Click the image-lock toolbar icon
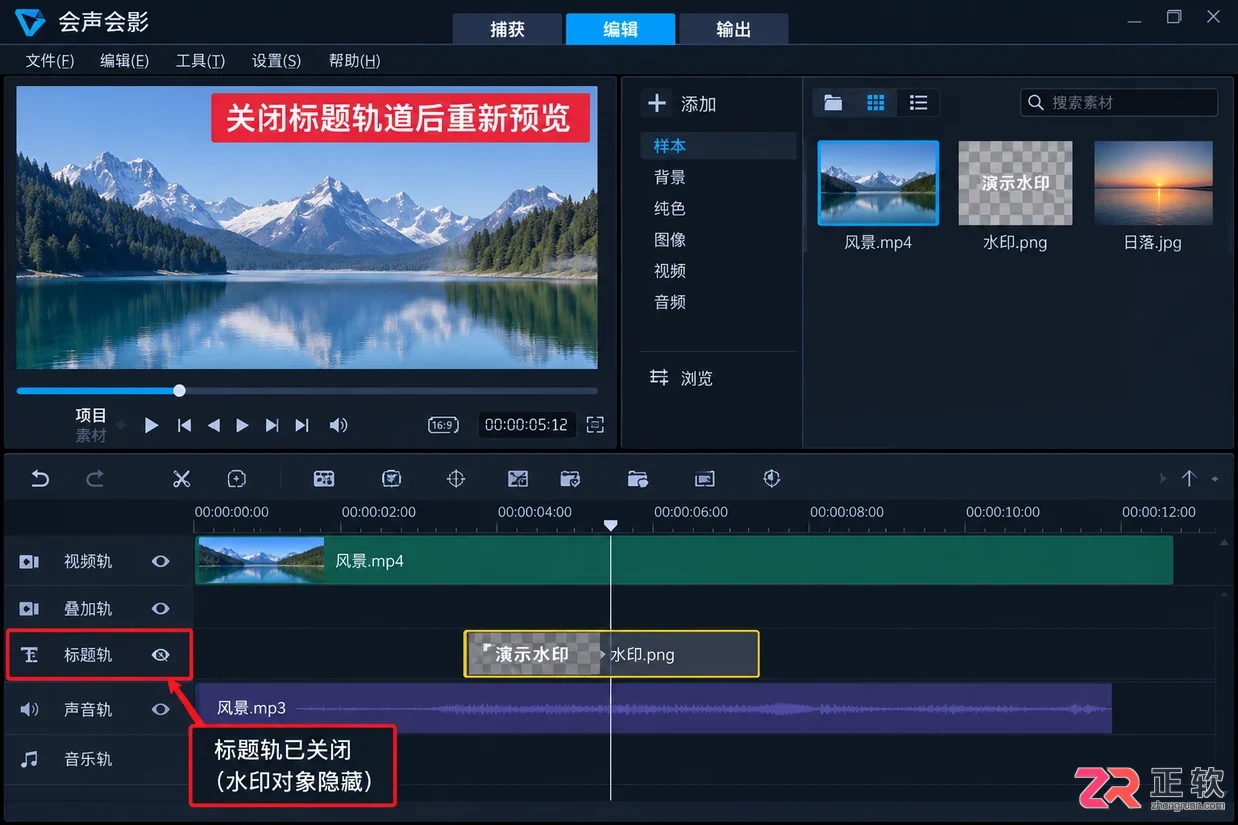The height and width of the screenshot is (825, 1238). (518, 479)
